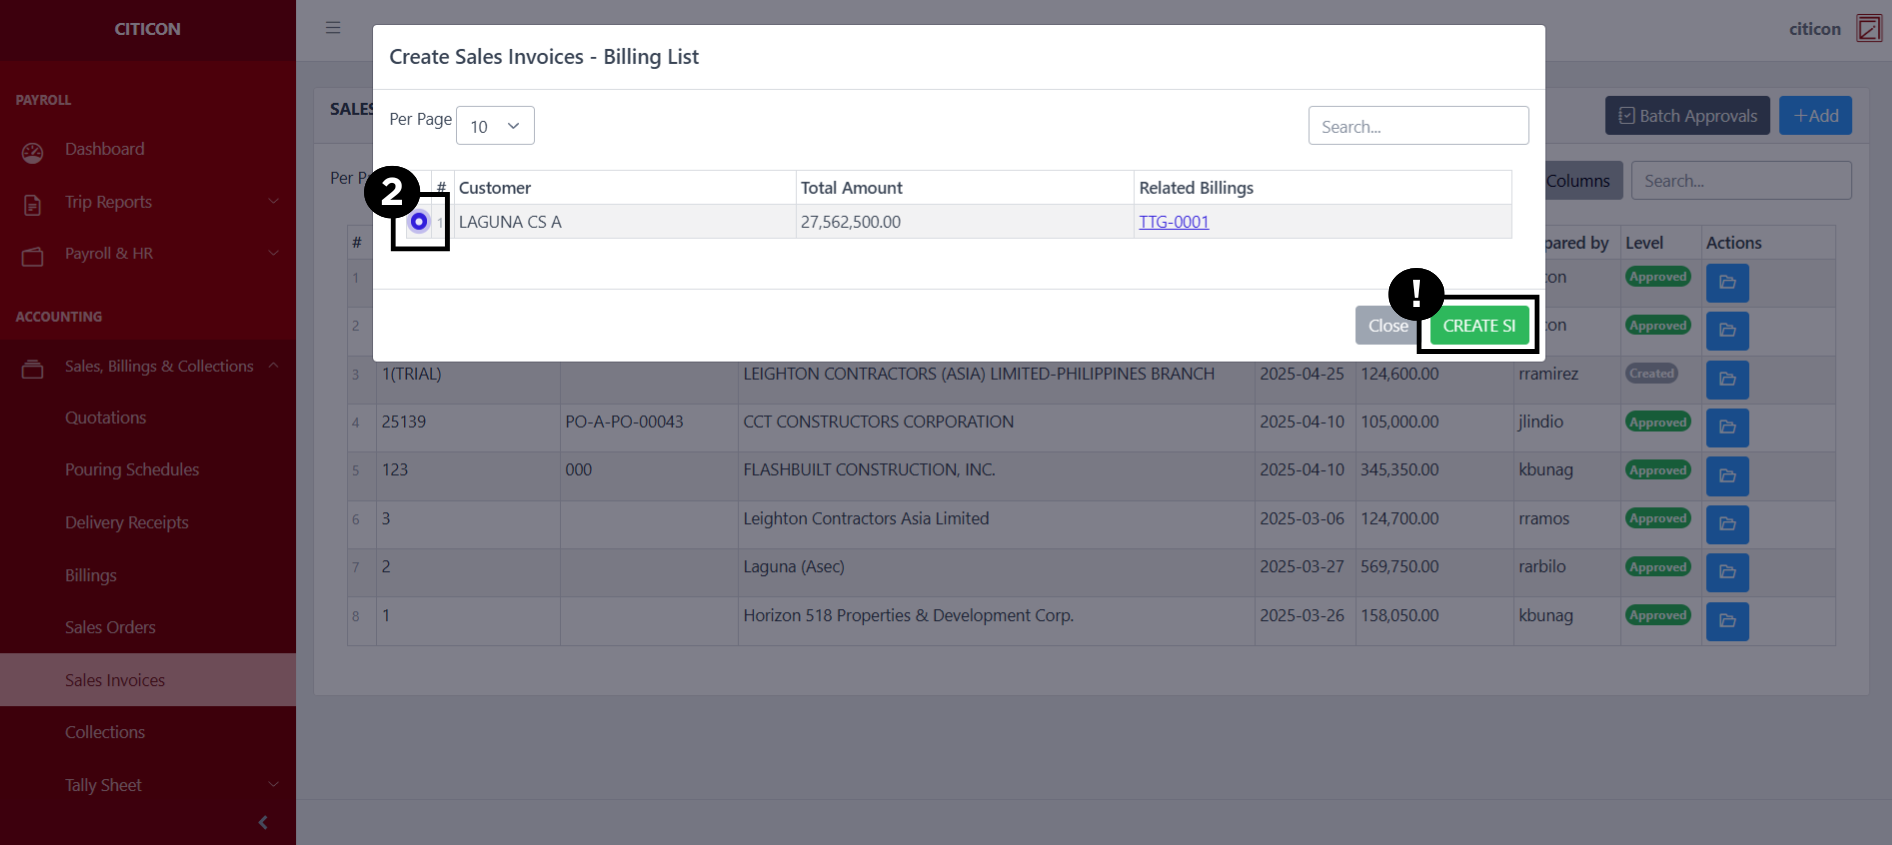Image resolution: width=1892 pixels, height=845 pixels.
Task: Click the Approved badge in jlindio row
Action: 1658,422
